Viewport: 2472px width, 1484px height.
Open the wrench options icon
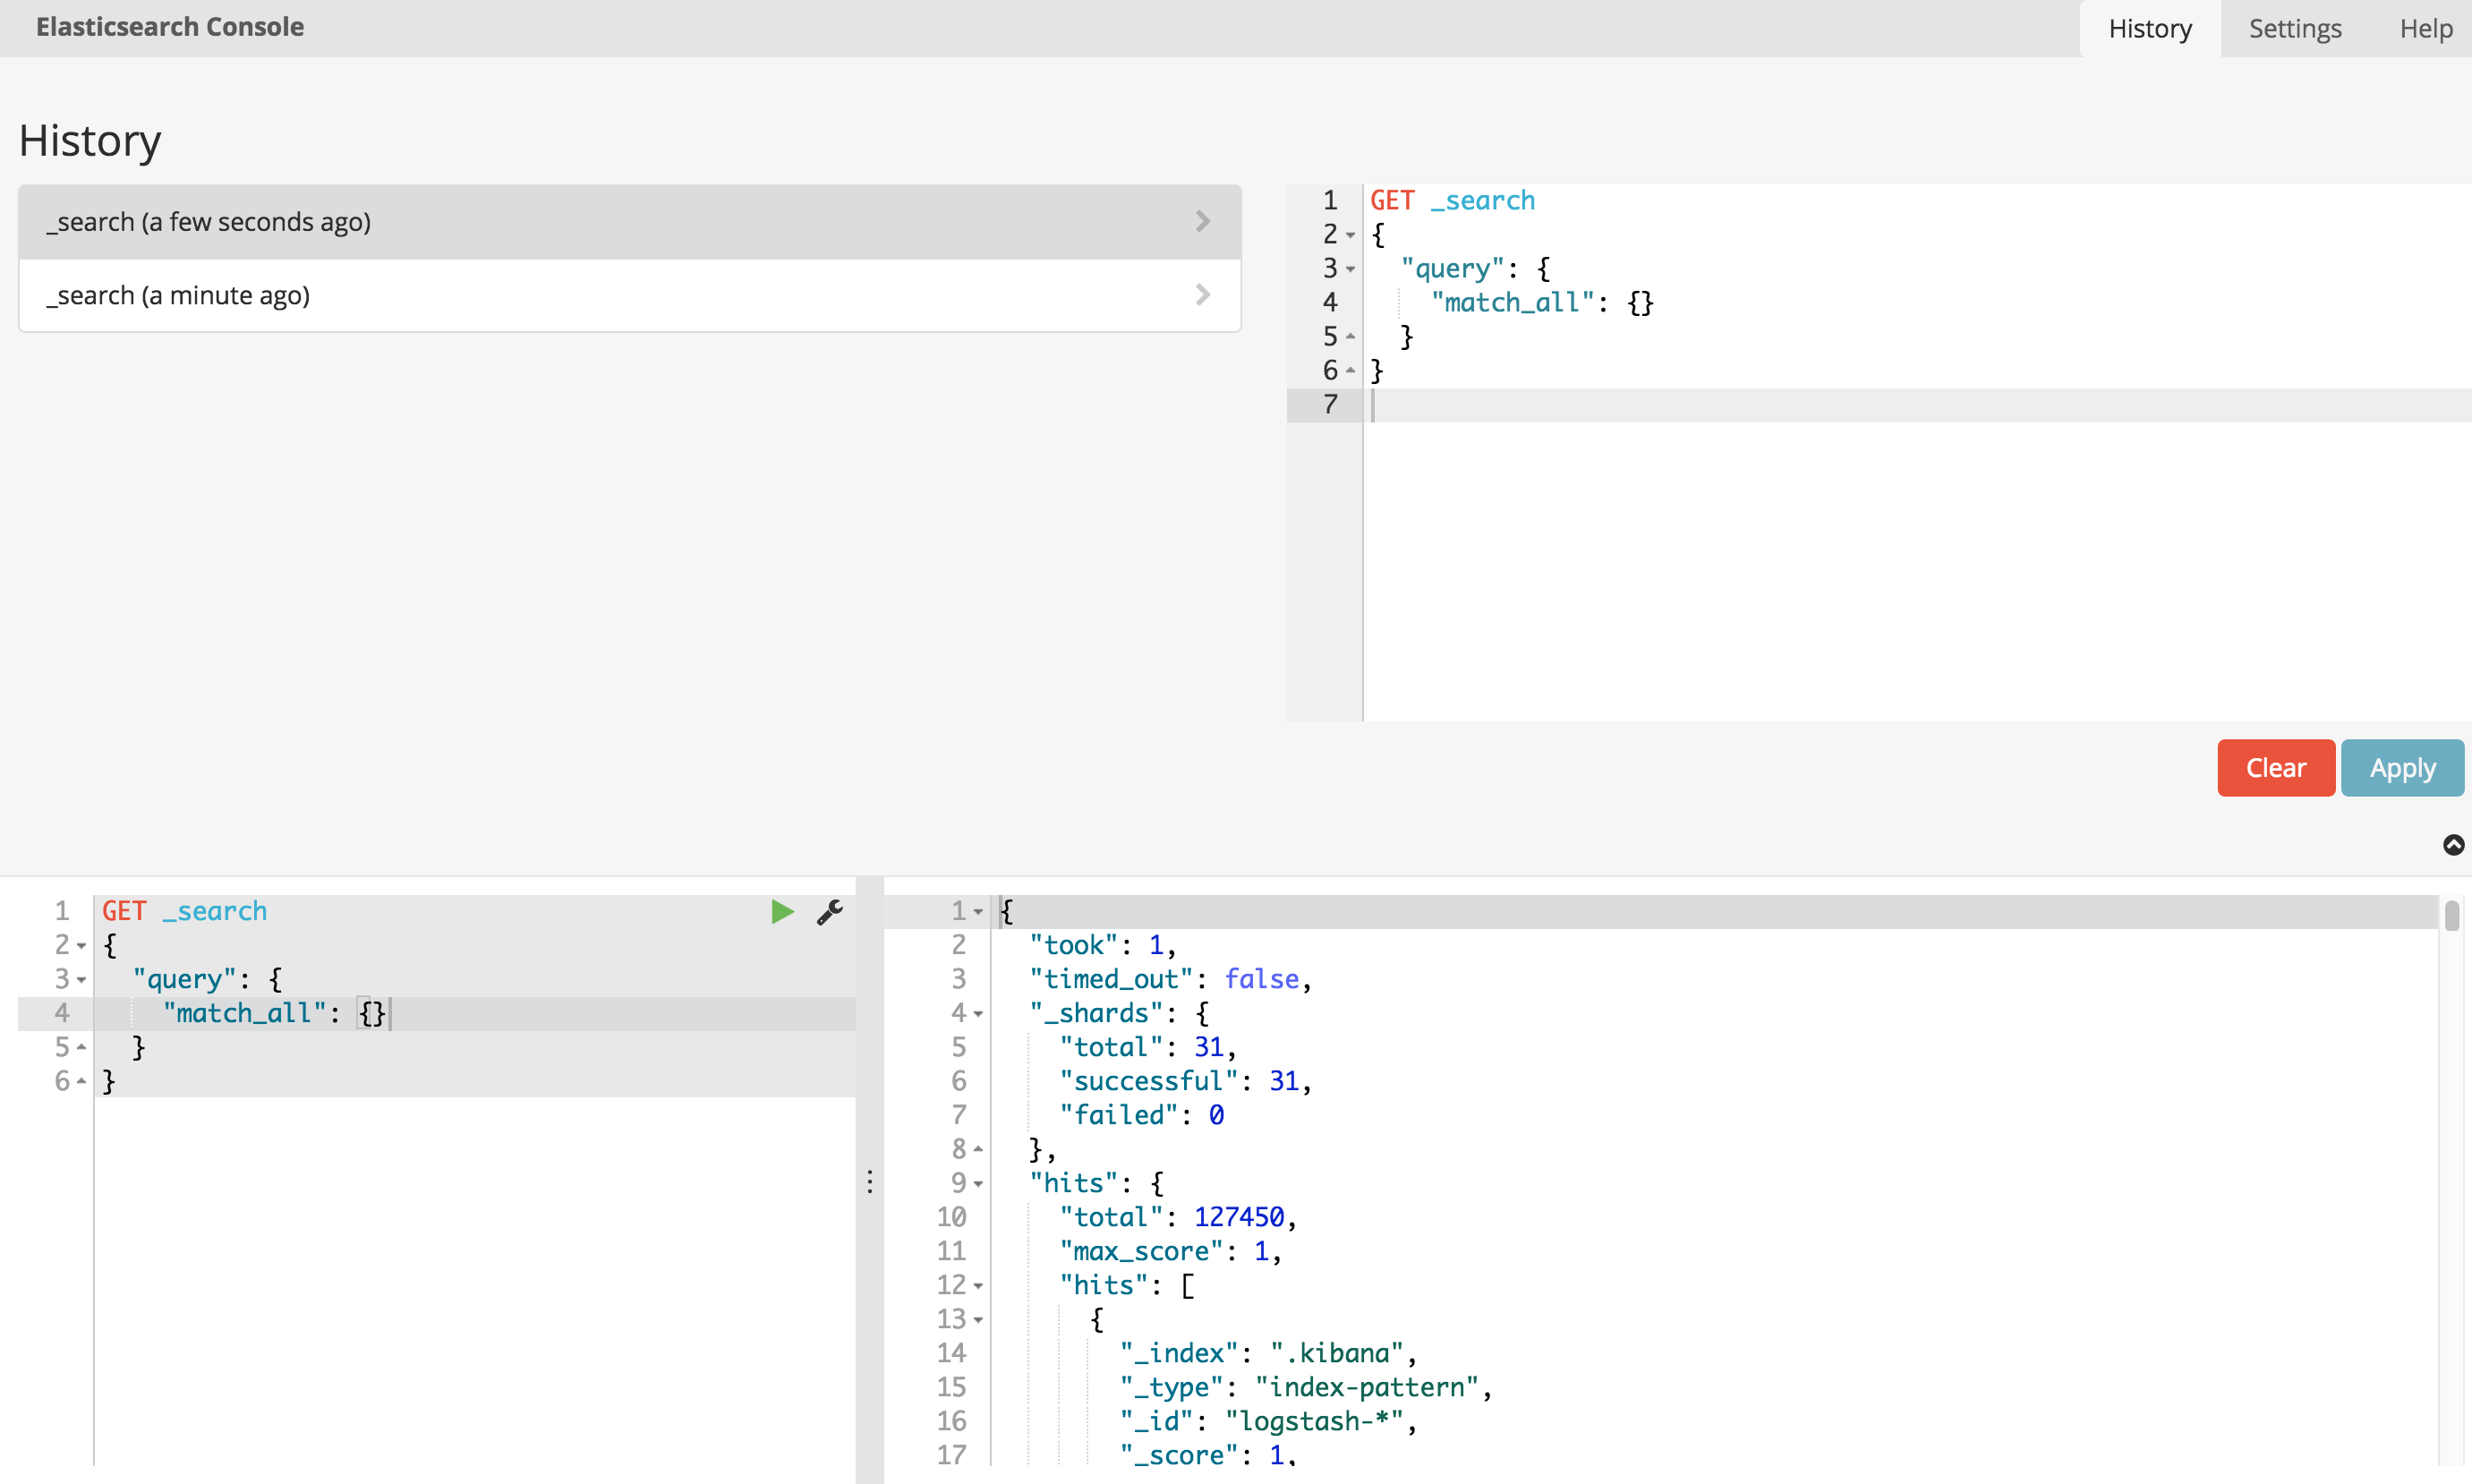point(830,911)
